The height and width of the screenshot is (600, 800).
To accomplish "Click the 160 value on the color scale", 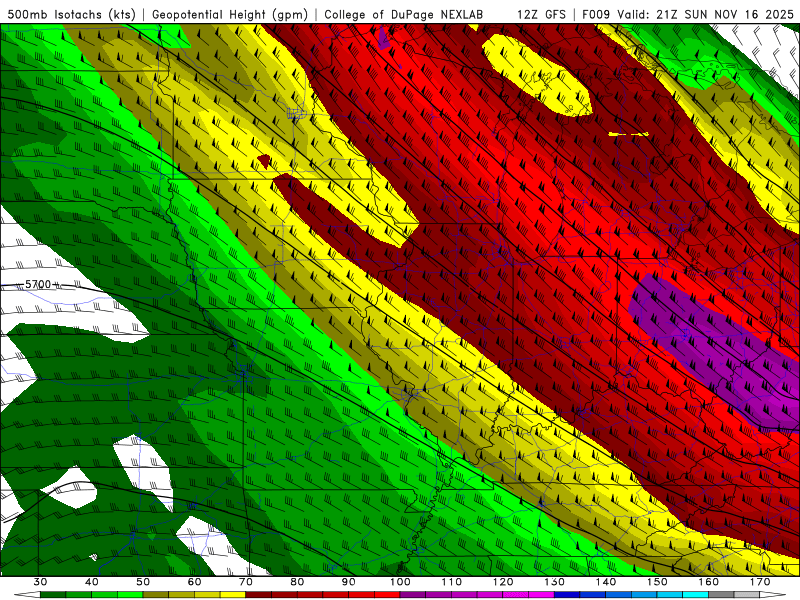I will (709, 582).
